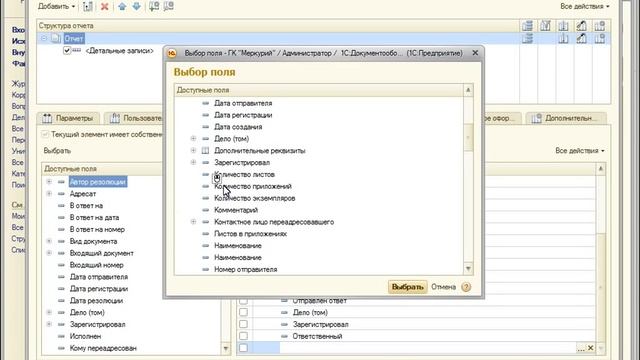
Task: Open the partially hidden ...е офор... tab
Action: coord(502,118)
